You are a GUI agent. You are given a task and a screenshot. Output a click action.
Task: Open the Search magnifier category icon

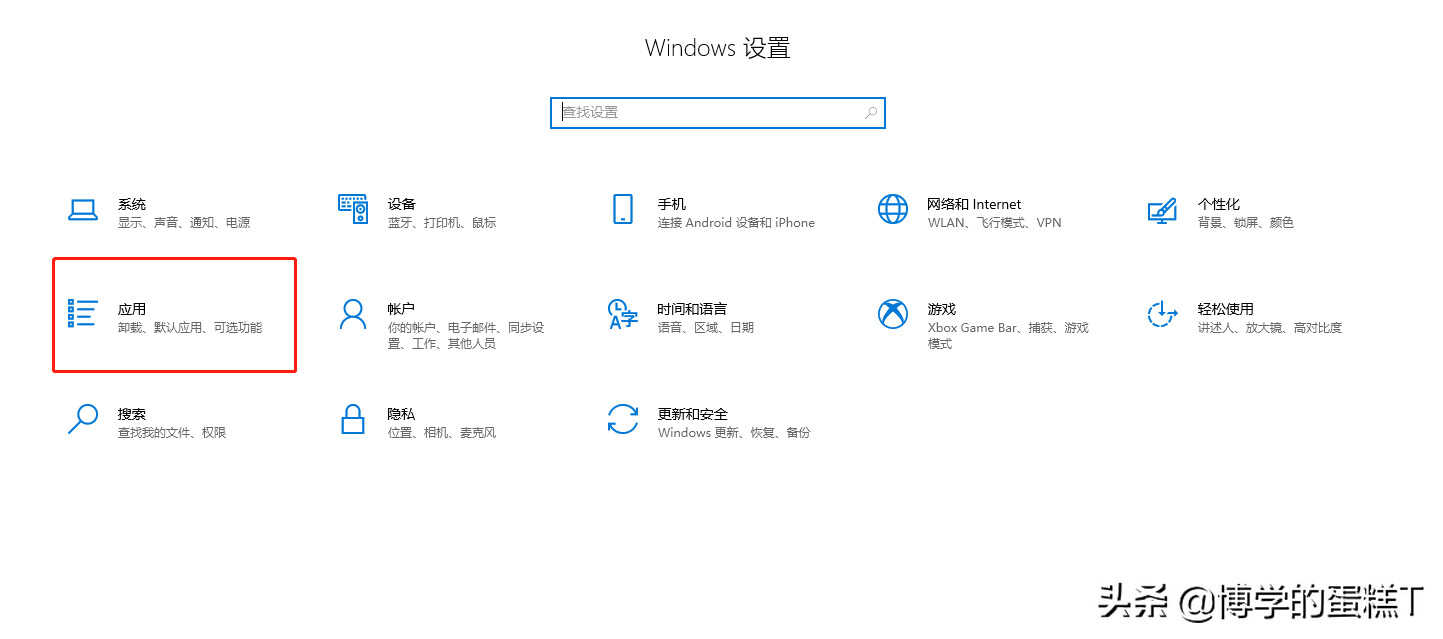point(83,418)
